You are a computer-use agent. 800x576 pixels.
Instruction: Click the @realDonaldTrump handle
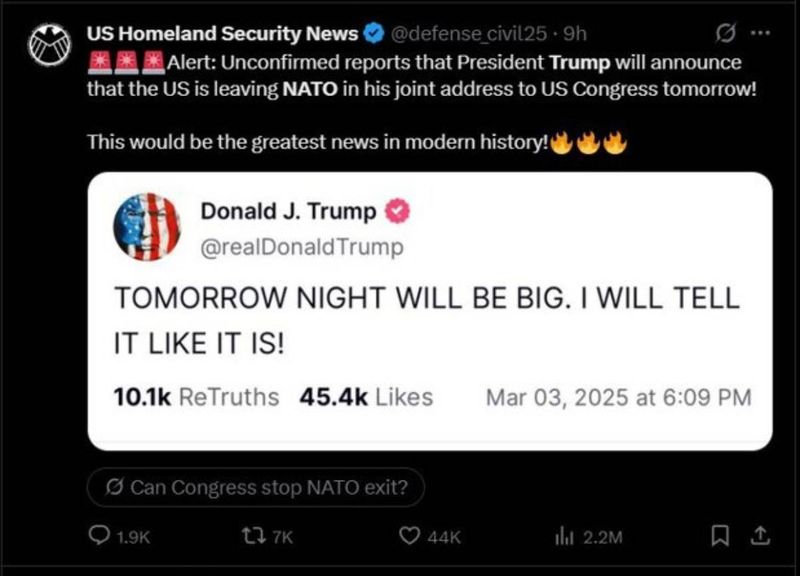pyautogui.click(x=302, y=247)
